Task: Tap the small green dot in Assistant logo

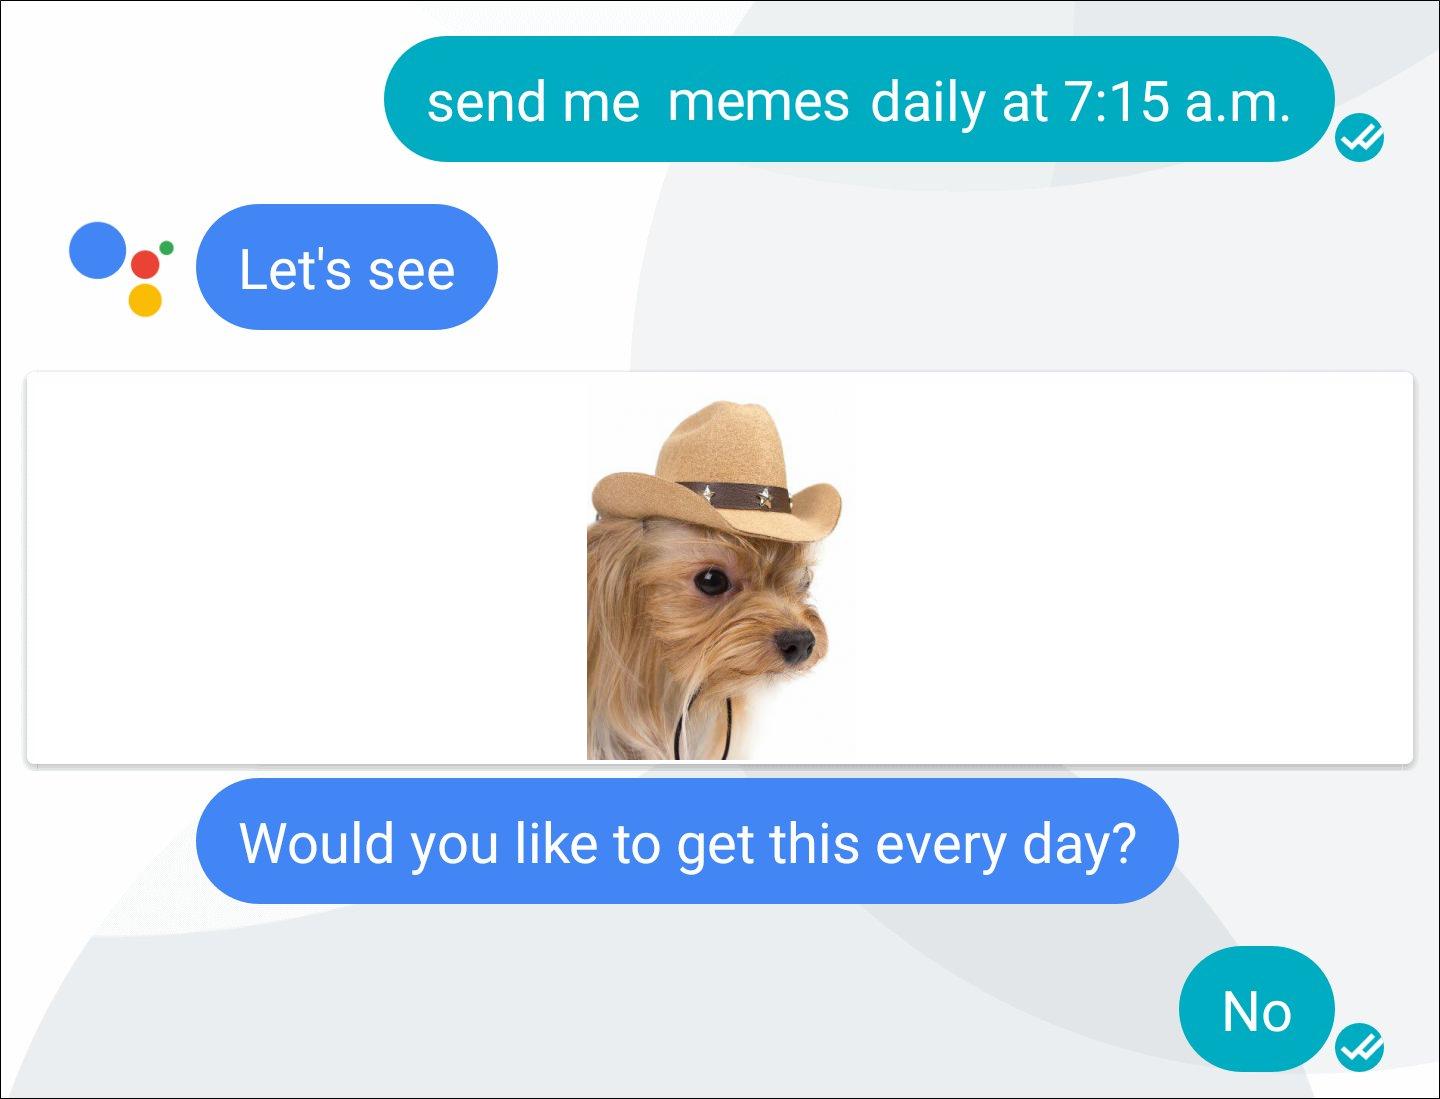Action: tap(166, 247)
